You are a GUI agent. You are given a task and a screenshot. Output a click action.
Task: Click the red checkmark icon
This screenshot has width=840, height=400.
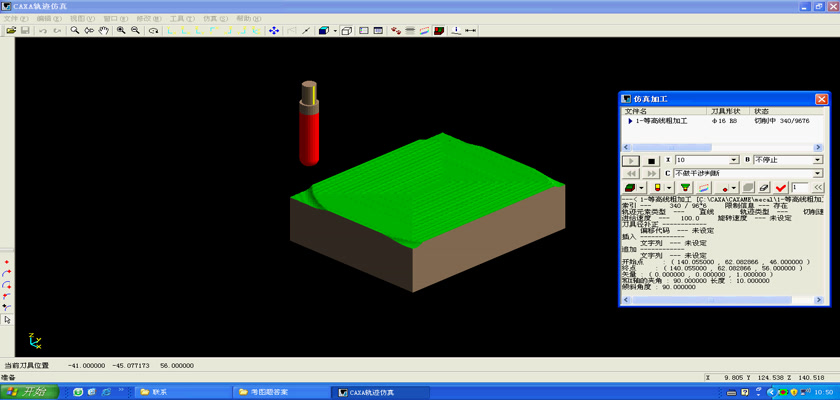coord(781,187)
